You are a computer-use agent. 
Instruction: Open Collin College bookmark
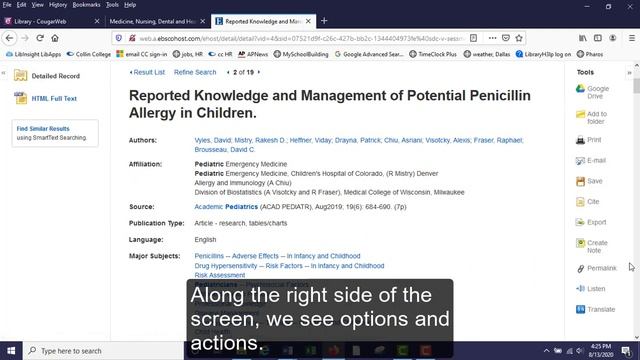point(89,54)
